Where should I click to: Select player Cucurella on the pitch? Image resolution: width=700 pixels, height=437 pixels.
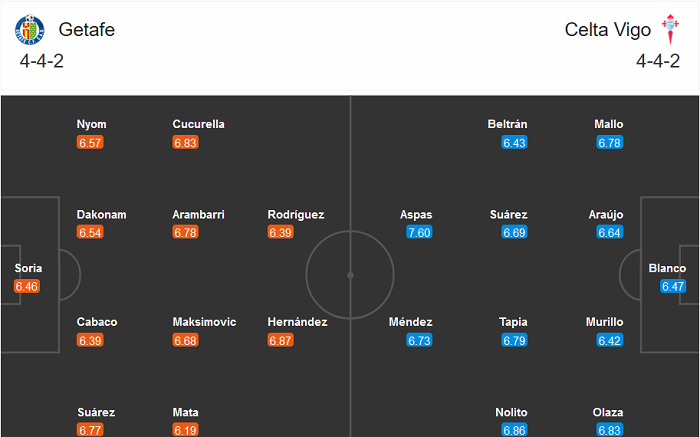[199, 124]
